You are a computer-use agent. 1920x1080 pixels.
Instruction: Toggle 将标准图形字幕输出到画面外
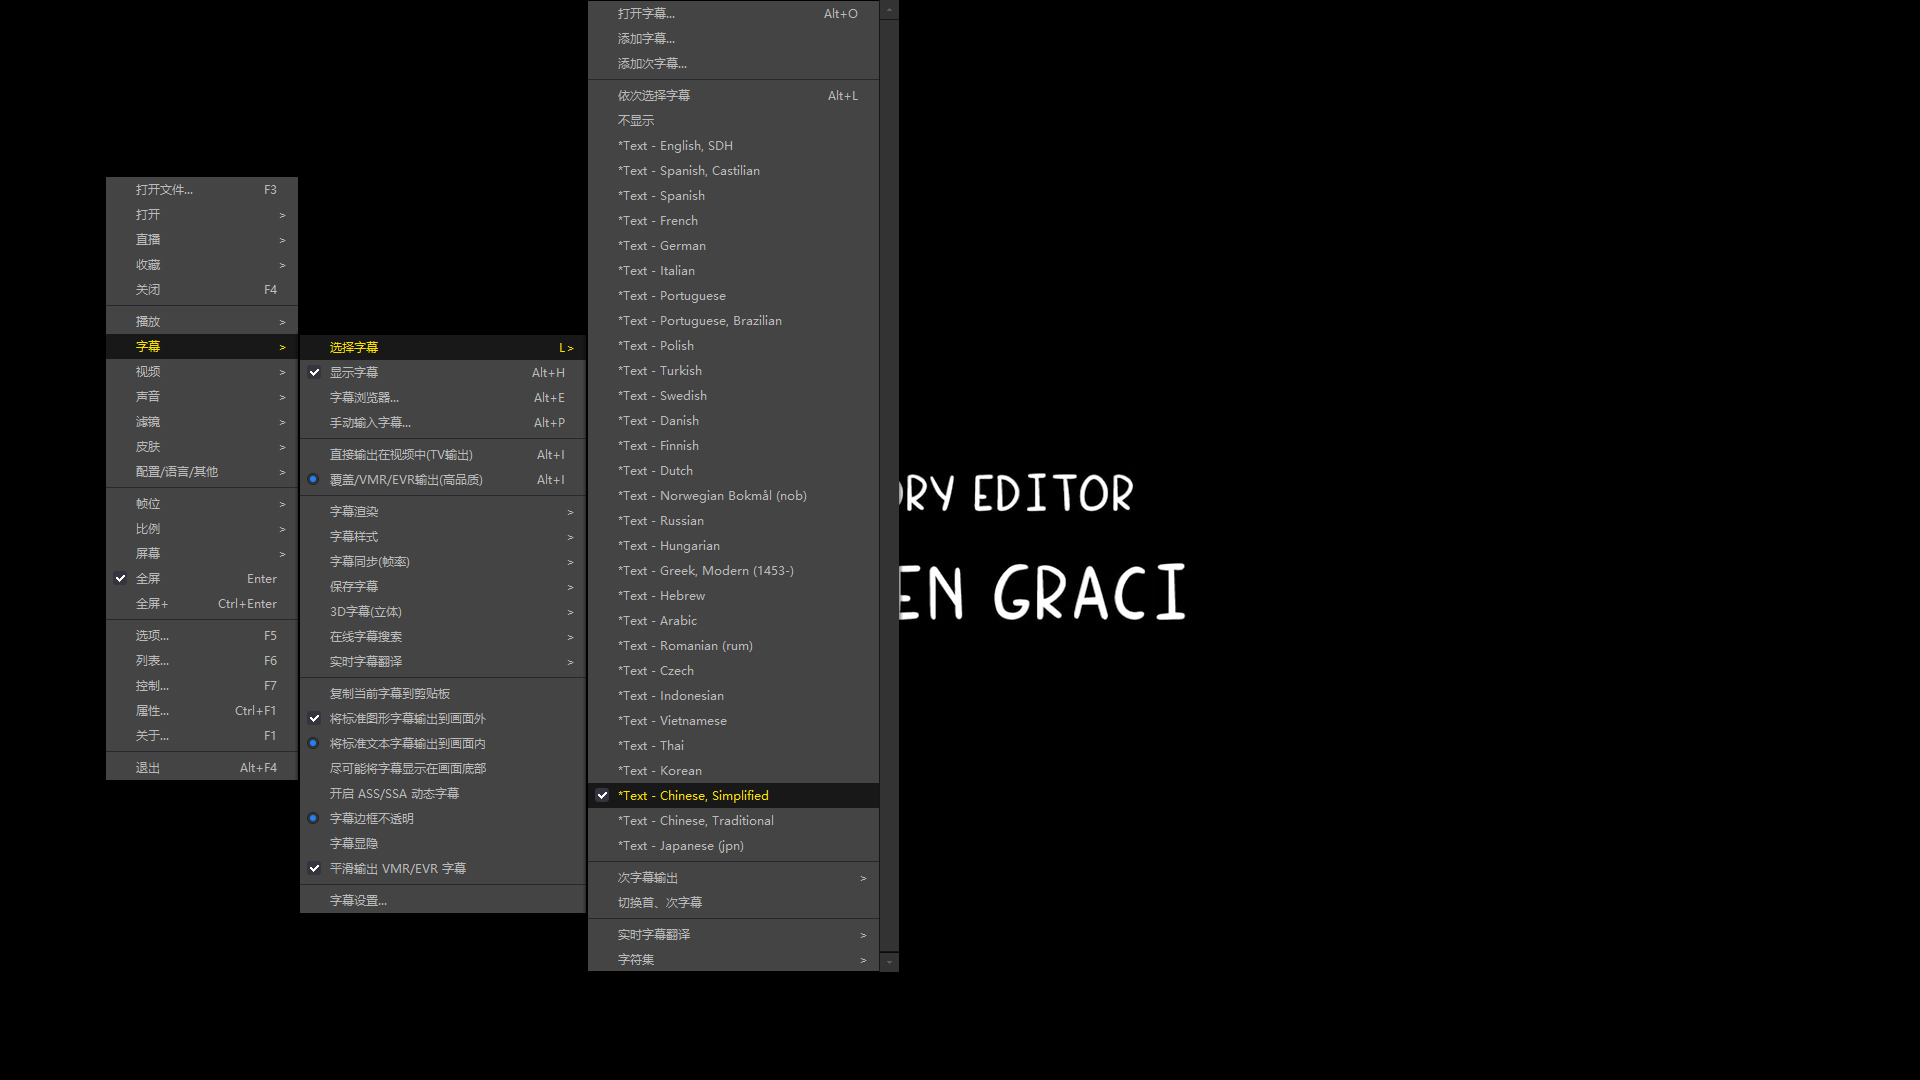pos(443,719)
